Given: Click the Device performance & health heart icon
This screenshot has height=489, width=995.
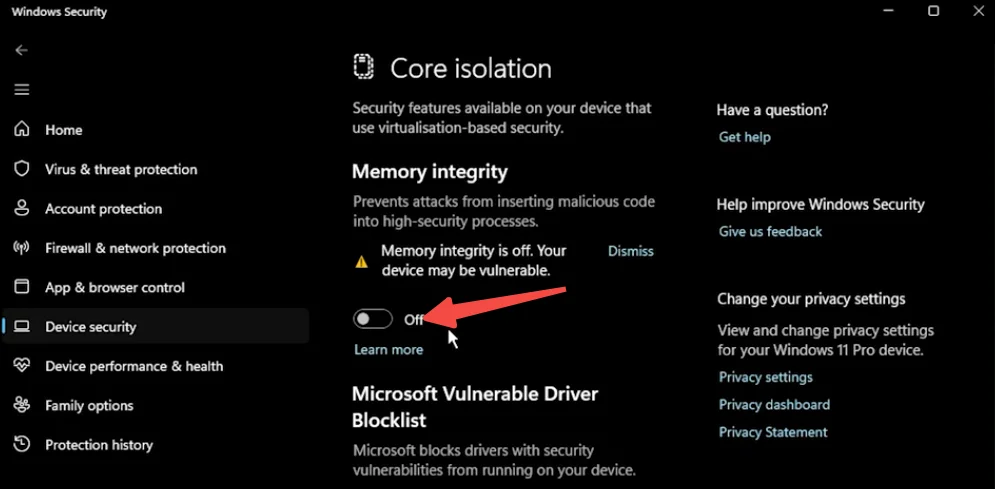Looking at the screenshot, I should [x=22, y=366].
